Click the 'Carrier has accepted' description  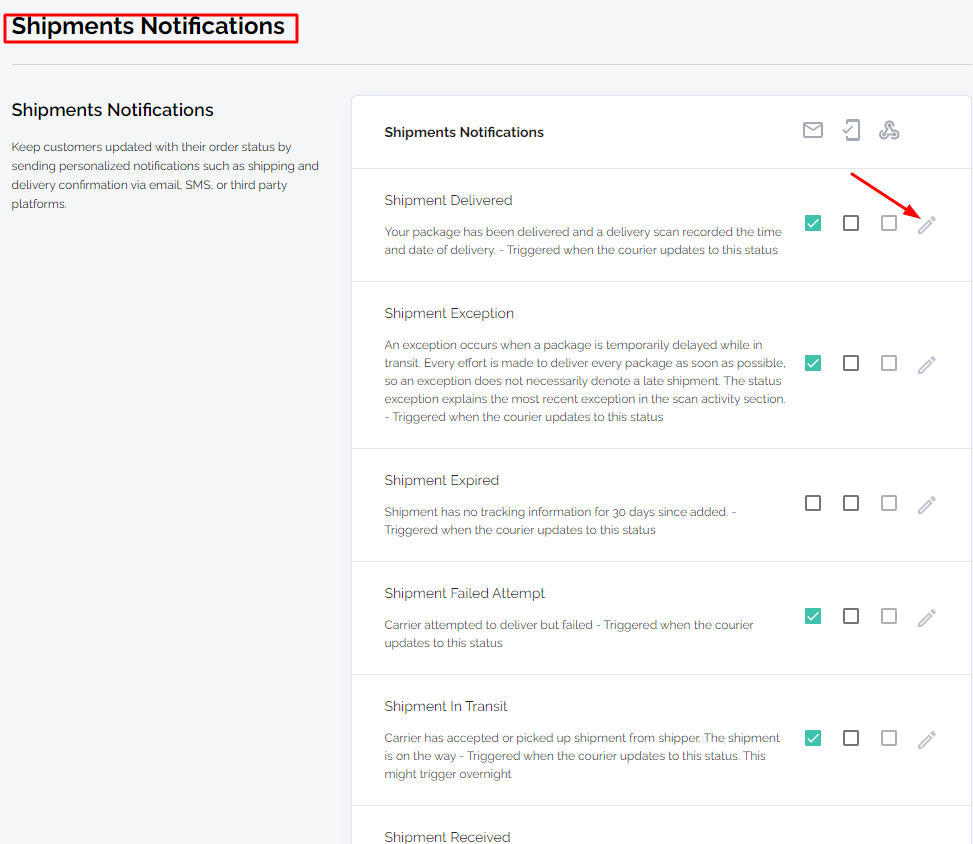[581, 756]
